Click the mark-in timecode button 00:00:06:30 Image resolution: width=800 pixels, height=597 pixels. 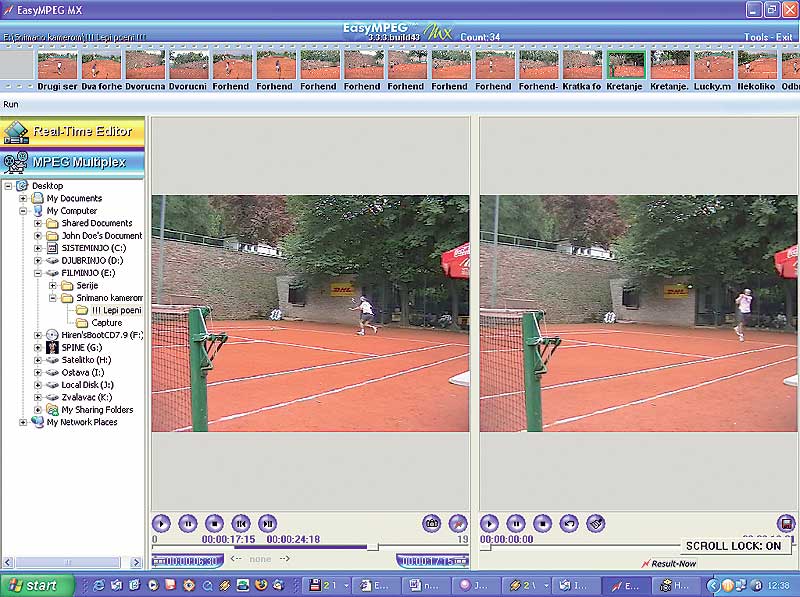(x=188, y=561)
